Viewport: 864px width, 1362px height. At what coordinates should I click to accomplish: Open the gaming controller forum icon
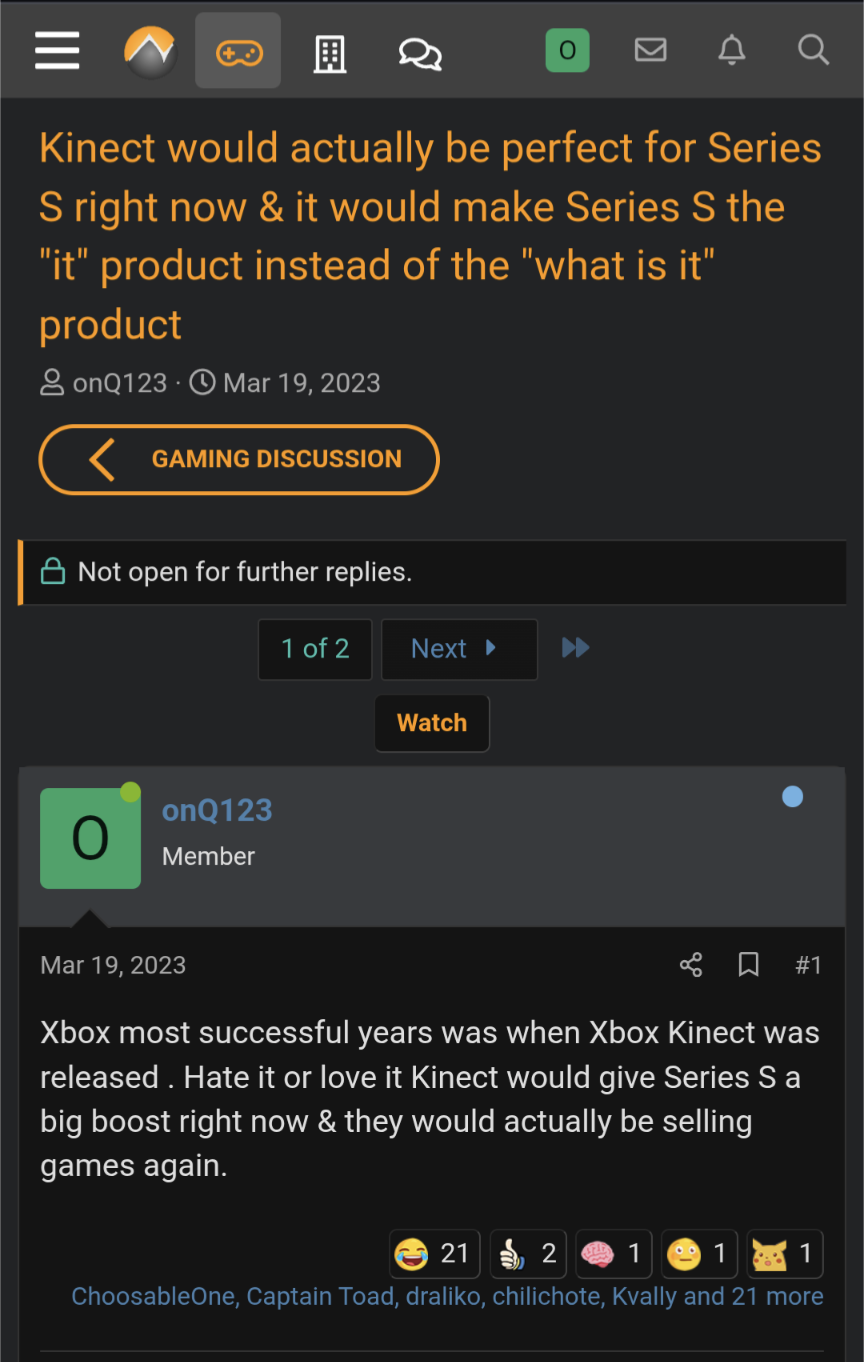pyautogui.click(x=238, y=51)
